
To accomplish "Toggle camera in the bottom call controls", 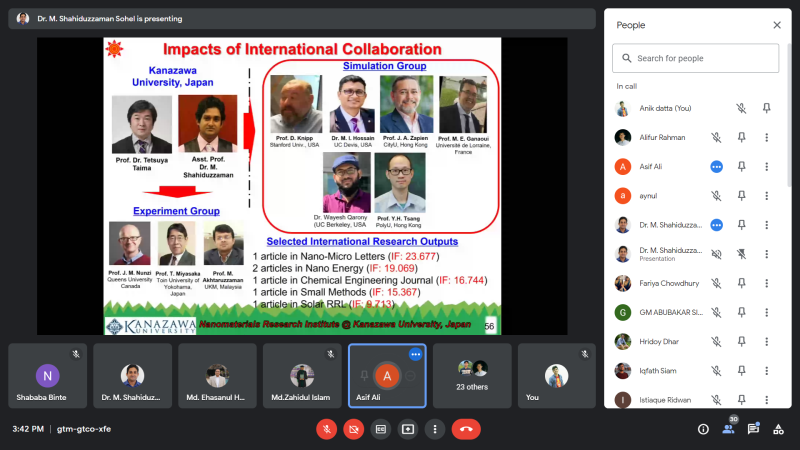I will coord(354,429).
